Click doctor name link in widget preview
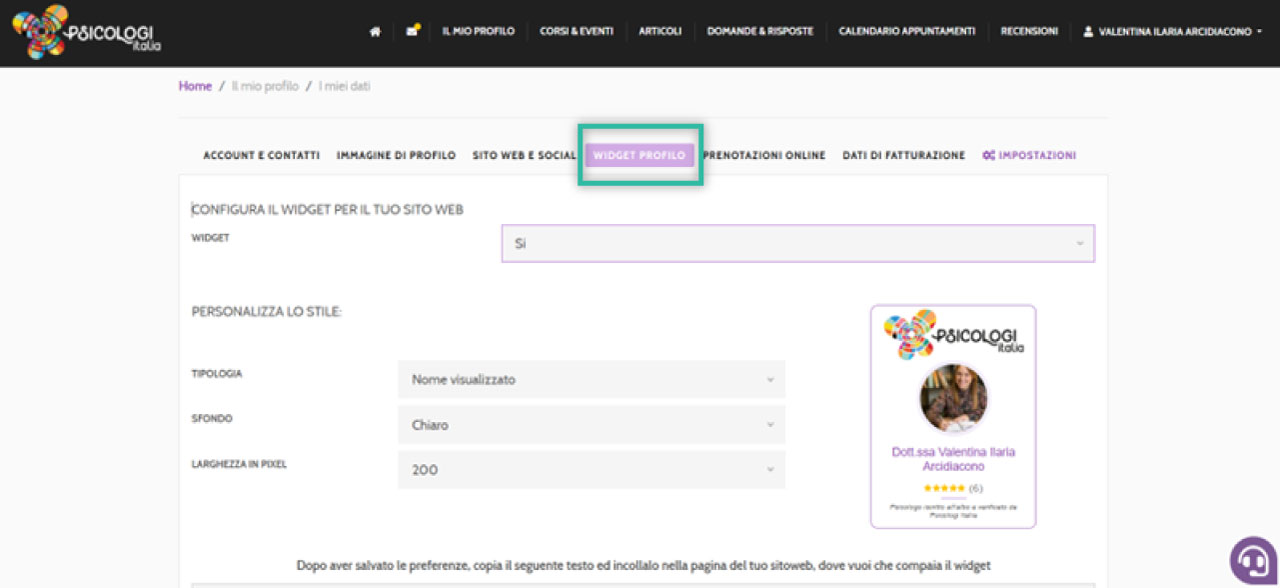Image resolution: width=1280 pixels, height=588 pixels. pos(953,459)
